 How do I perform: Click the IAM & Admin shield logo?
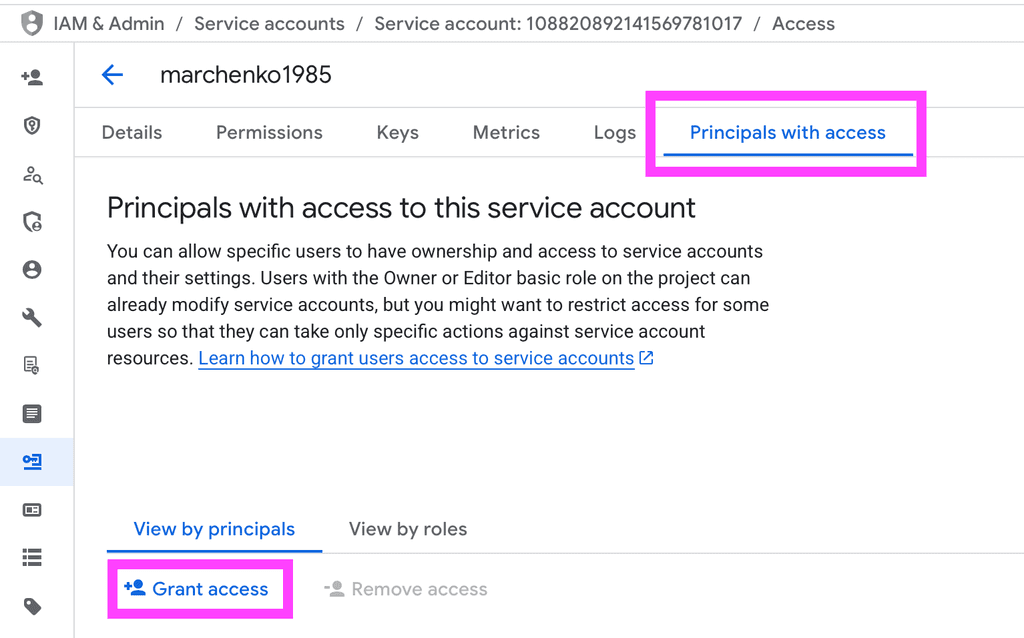pyautogui.click(x=32, y=23)
